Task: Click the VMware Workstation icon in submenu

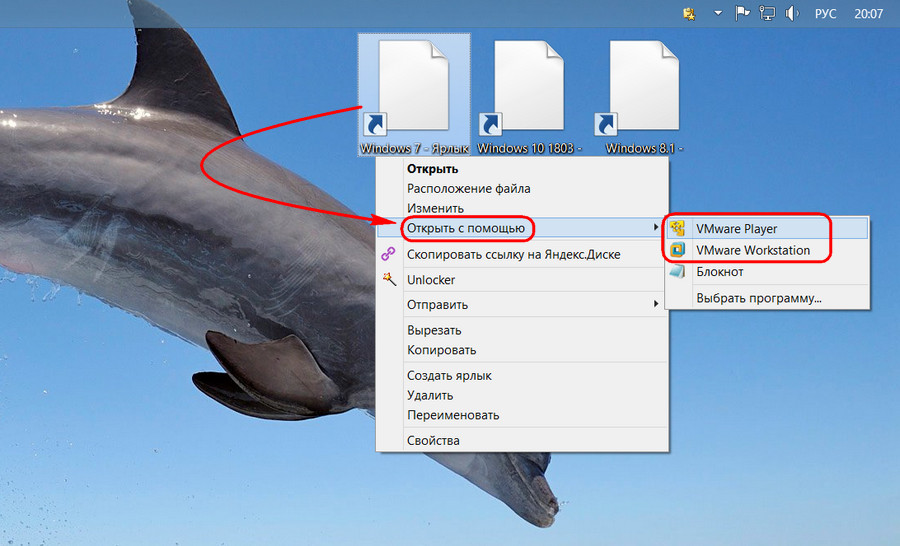Action: [678, 250]
